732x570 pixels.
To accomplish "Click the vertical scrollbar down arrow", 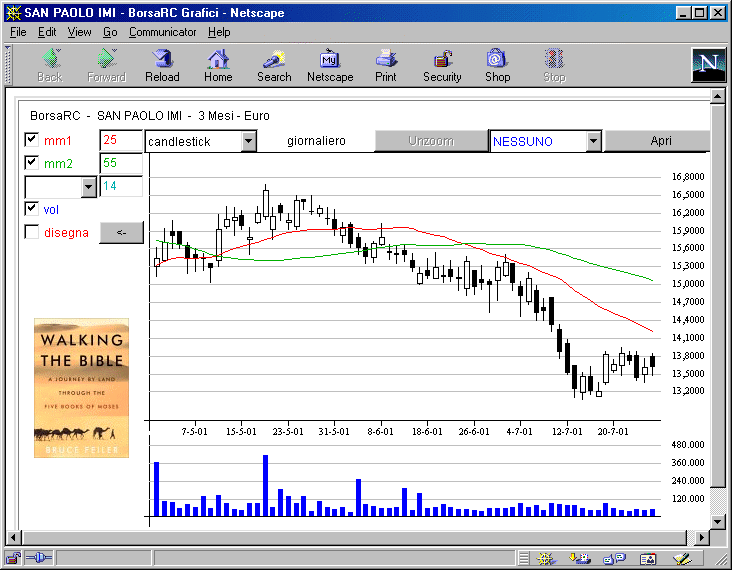I will click(x=718, y=521).
